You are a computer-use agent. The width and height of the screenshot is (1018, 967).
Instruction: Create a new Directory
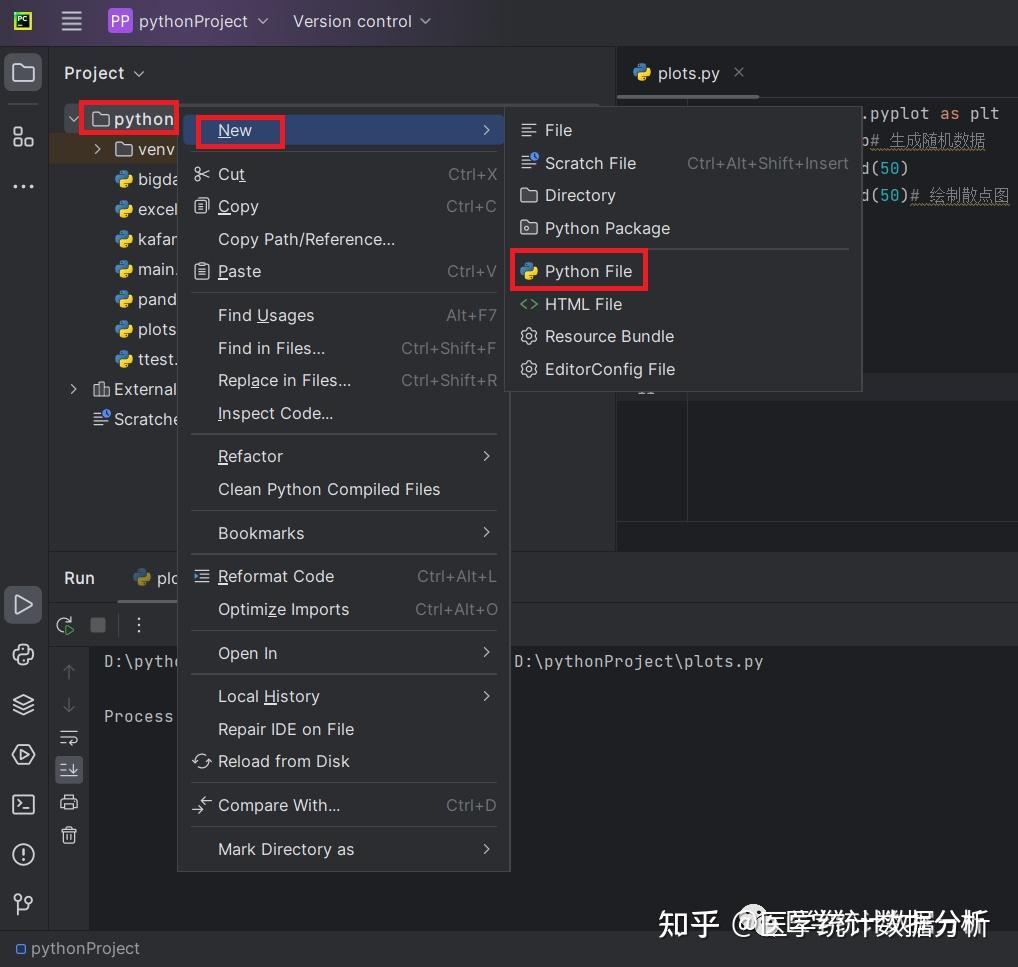pos(684,195)
